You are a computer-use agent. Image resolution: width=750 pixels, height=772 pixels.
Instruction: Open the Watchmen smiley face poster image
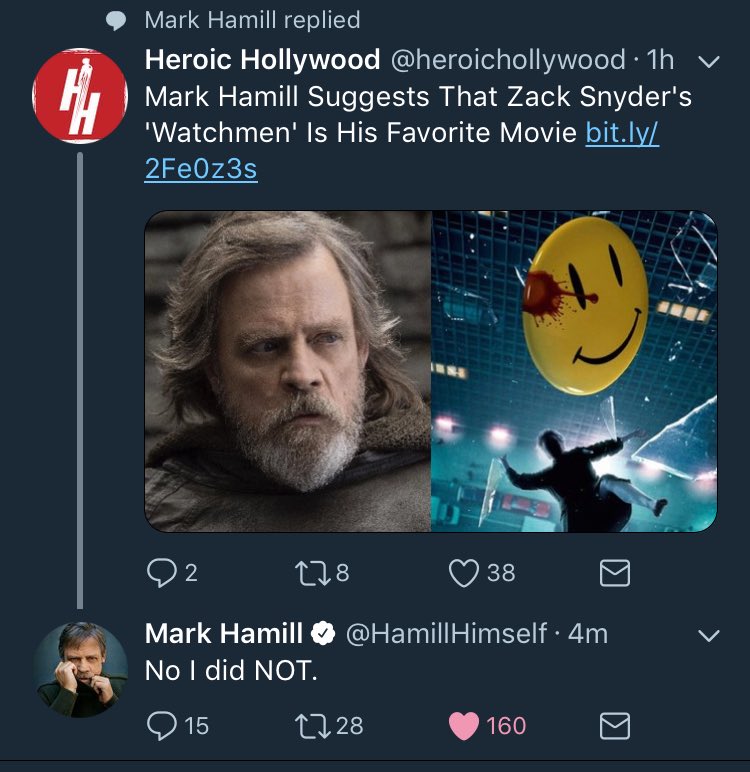(574, 371)
